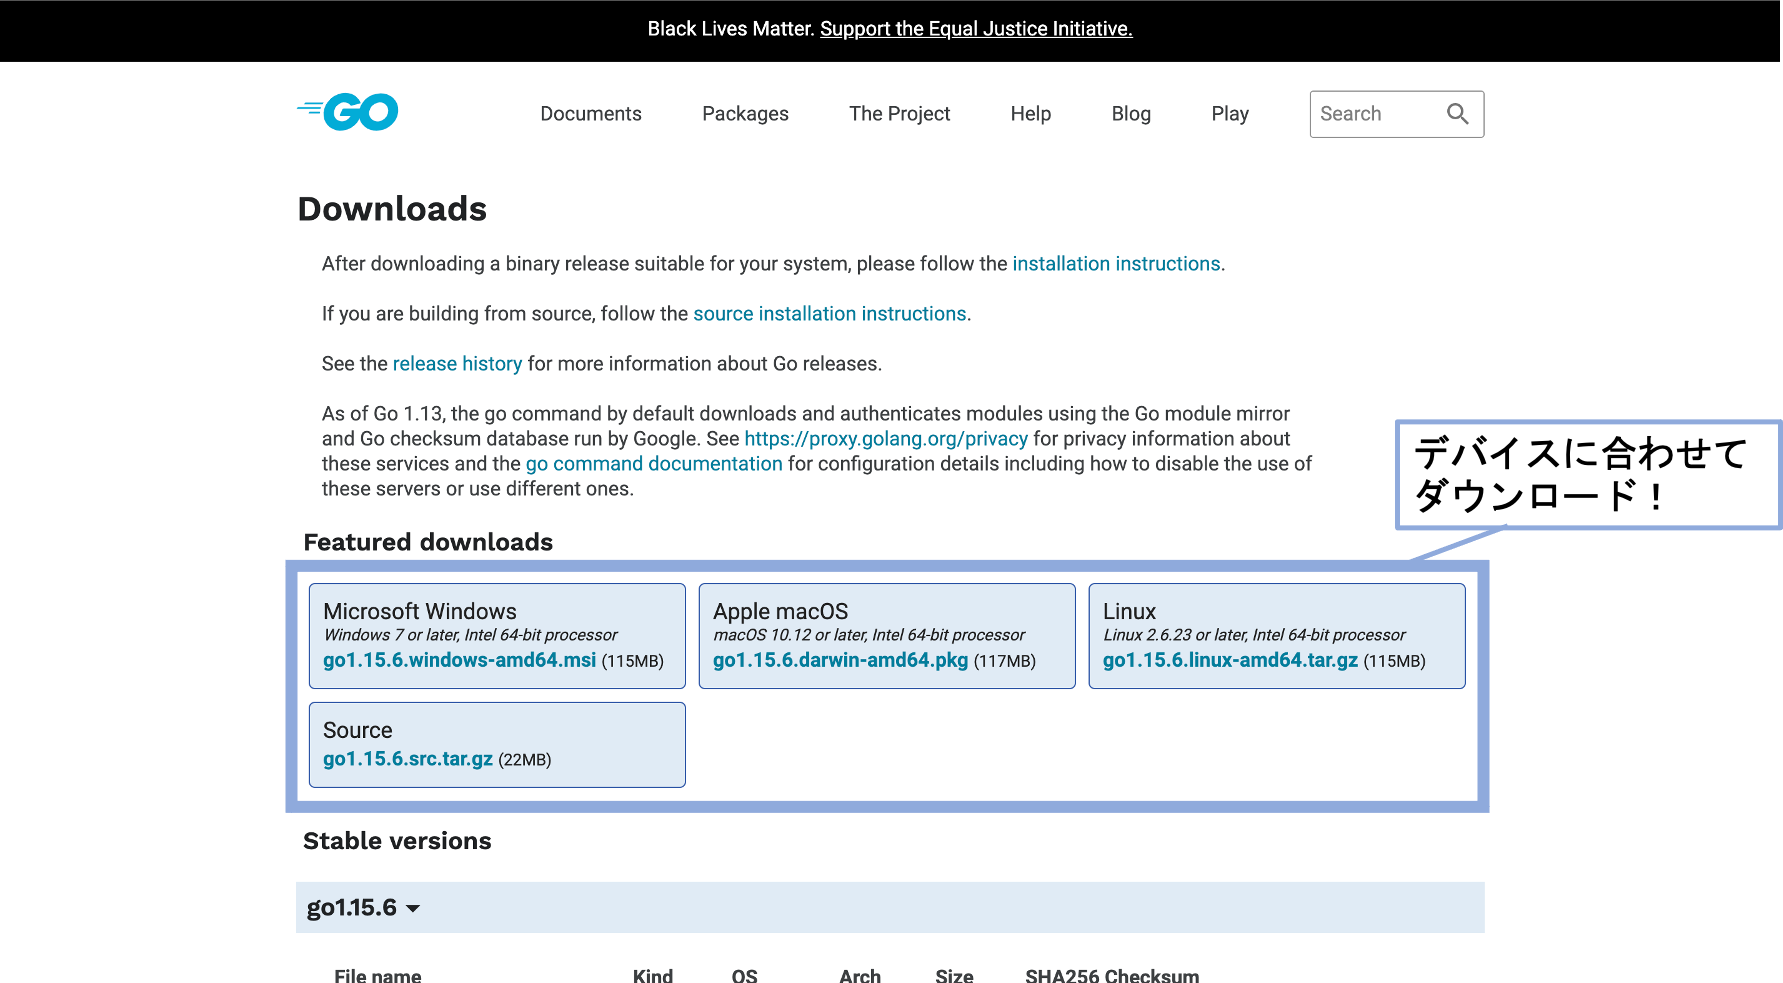Open The Project menu item

pyautogui.click(x=899, y=114)
